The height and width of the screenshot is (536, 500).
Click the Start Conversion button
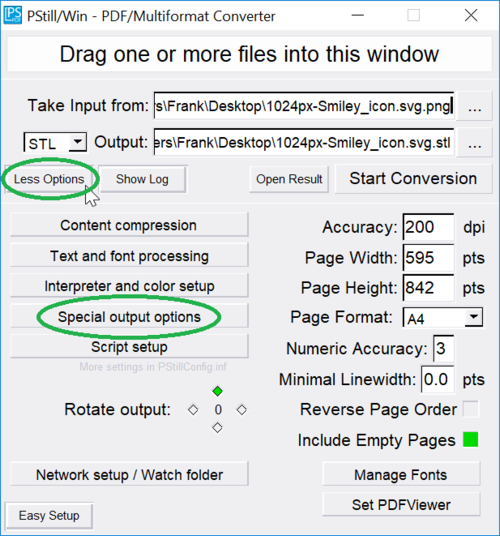click(413, 178)
